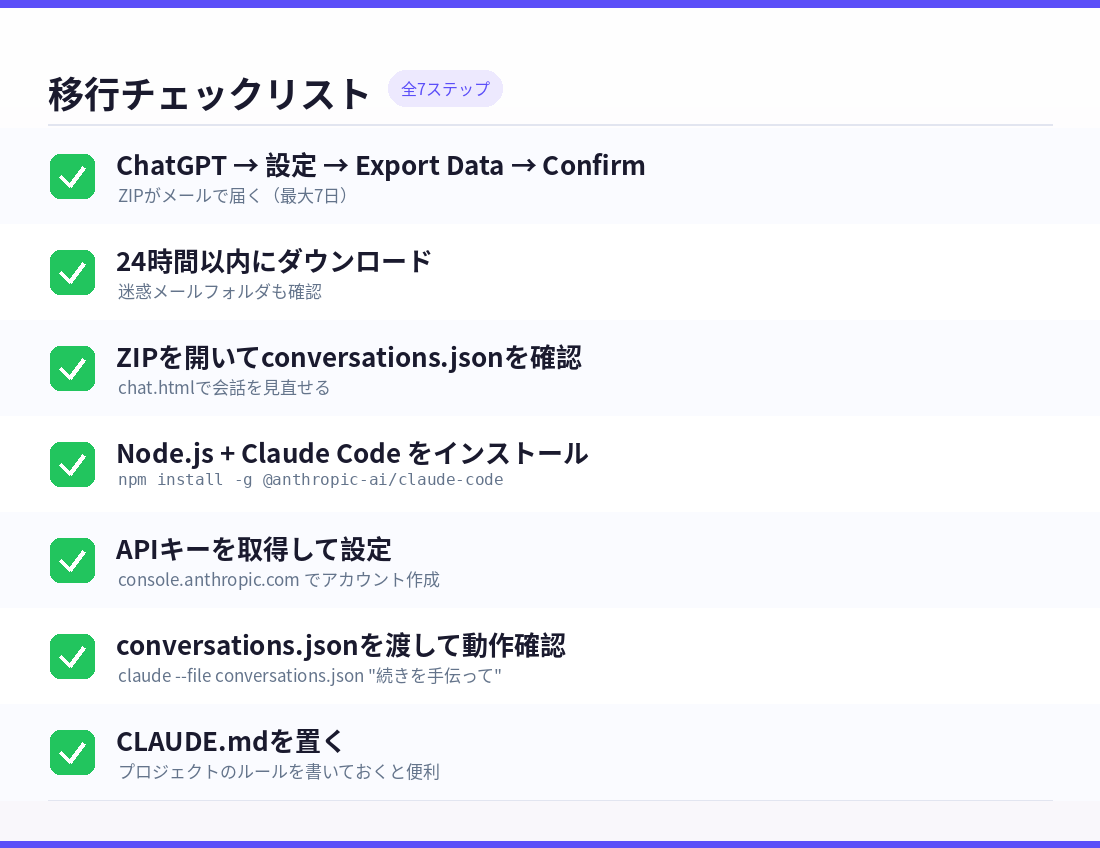Select the title 'ChatGPT → 設定 → Export Data → Confirm'
The image size is (1100, 848).
381,166
